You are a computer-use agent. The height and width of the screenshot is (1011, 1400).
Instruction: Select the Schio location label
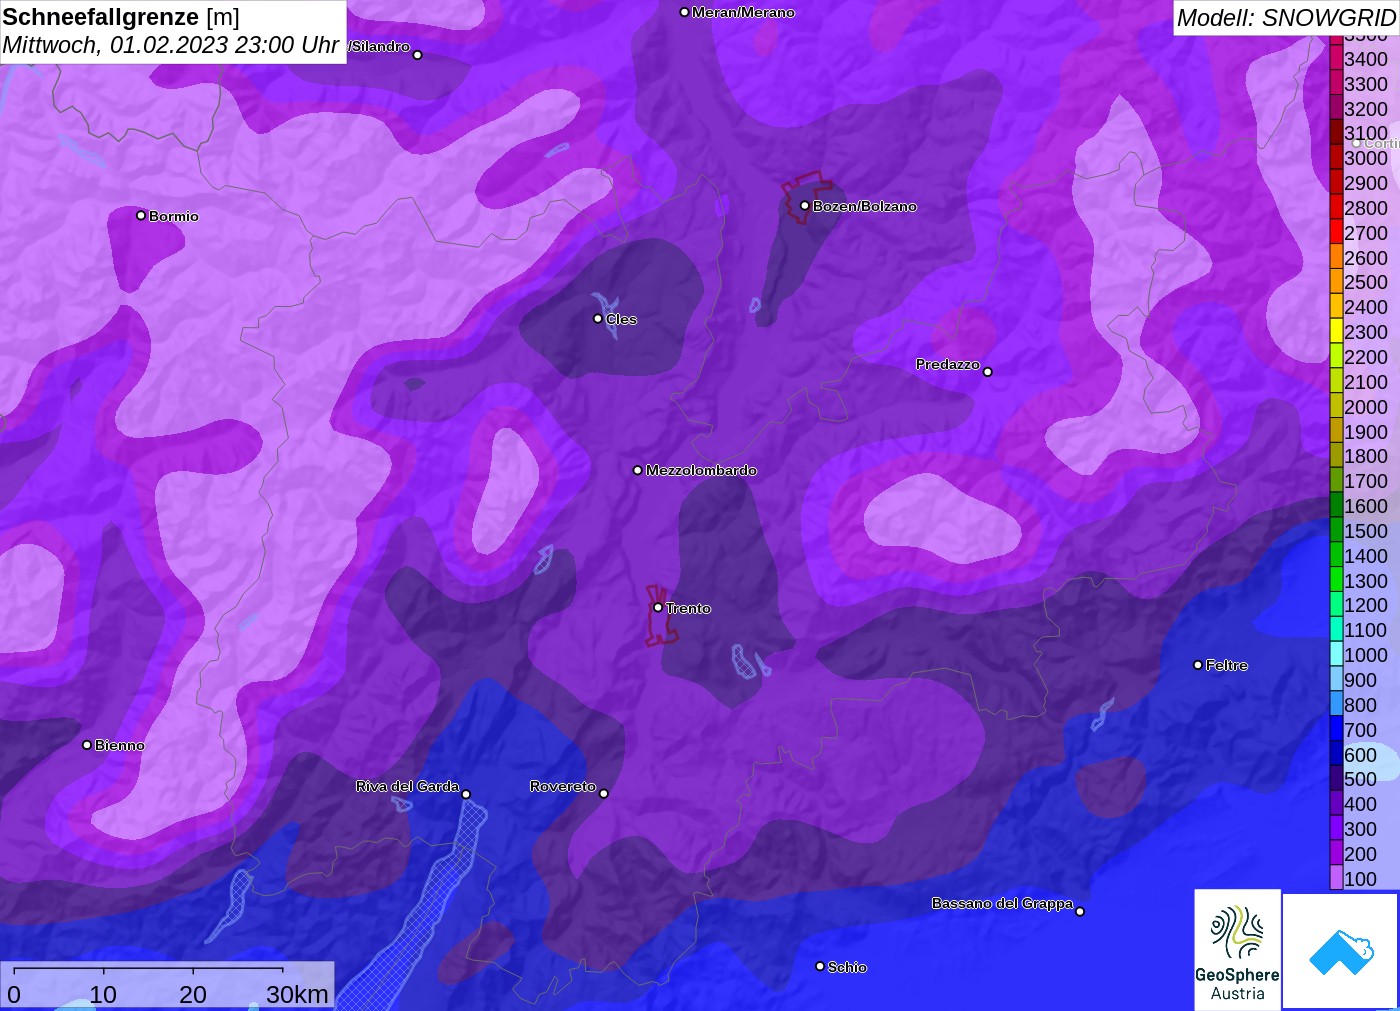point(847,967)
